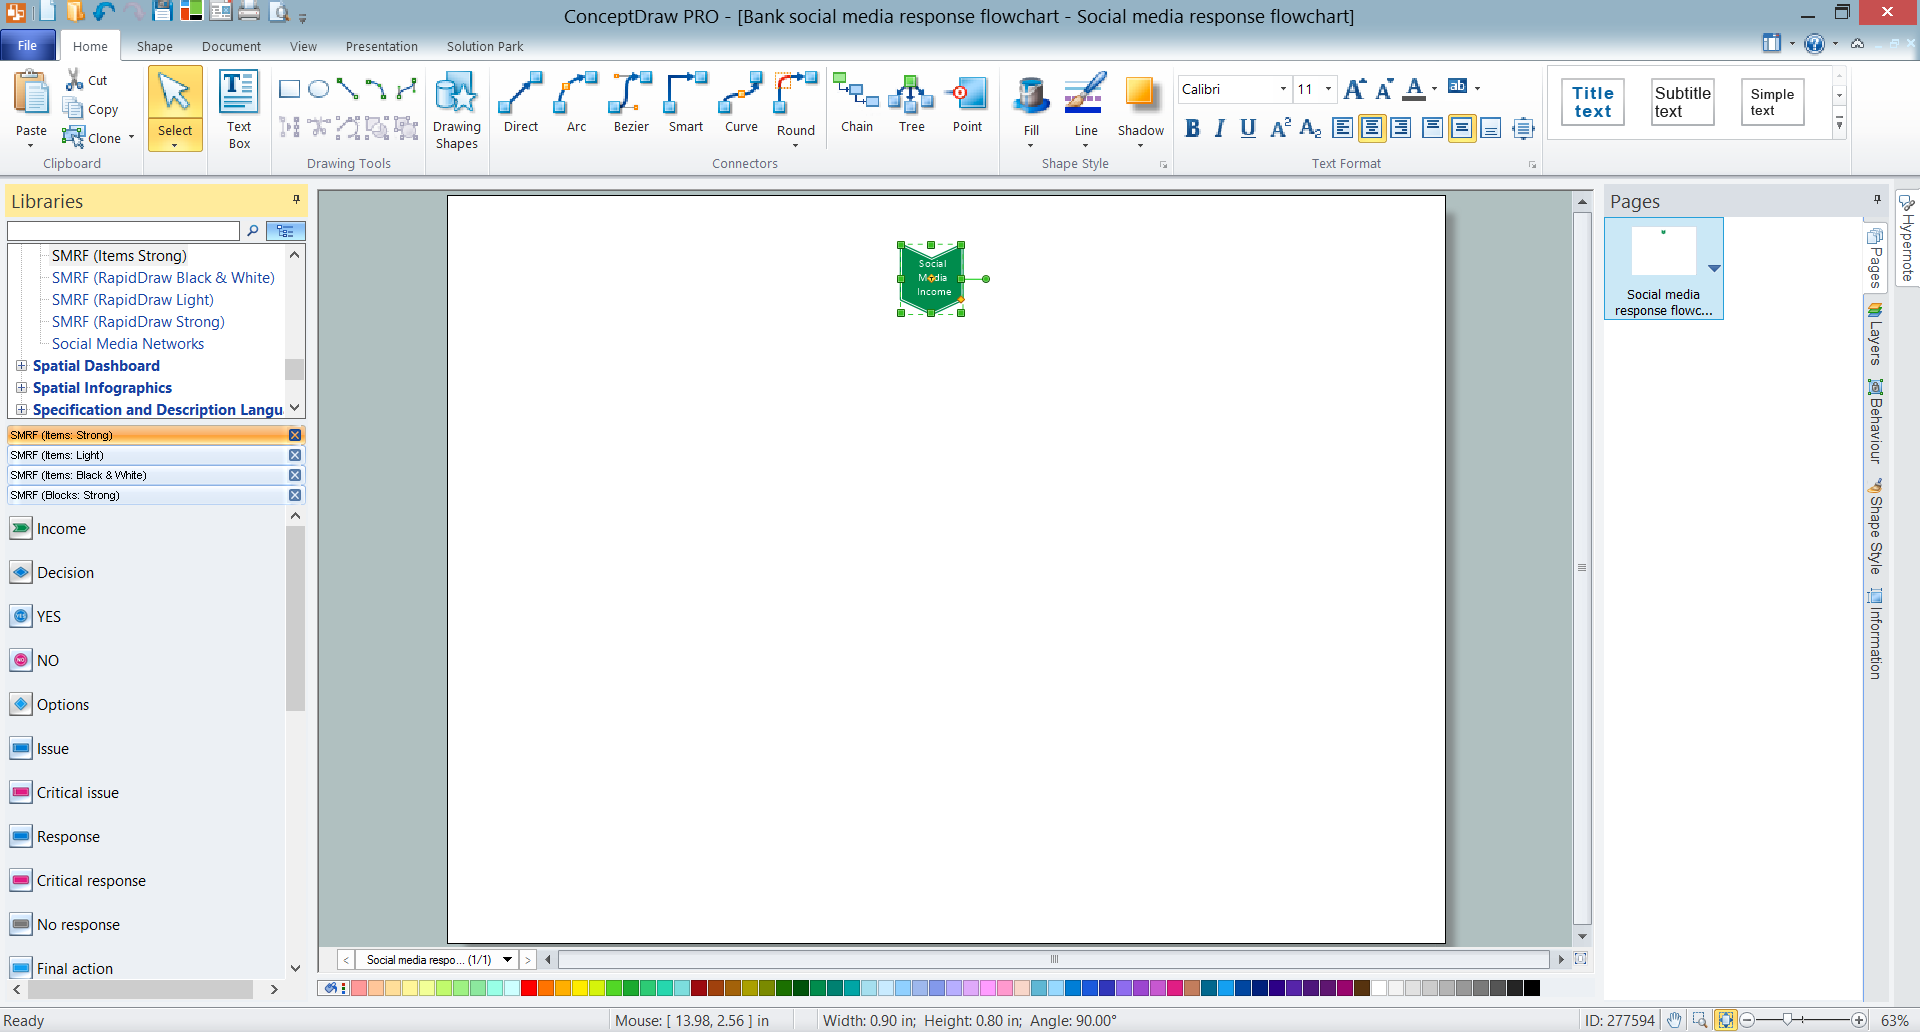Pick the Bezier connector tool
Image resolution: width=1920 pixels, height=1032 pixels.
tap(631, 103)
